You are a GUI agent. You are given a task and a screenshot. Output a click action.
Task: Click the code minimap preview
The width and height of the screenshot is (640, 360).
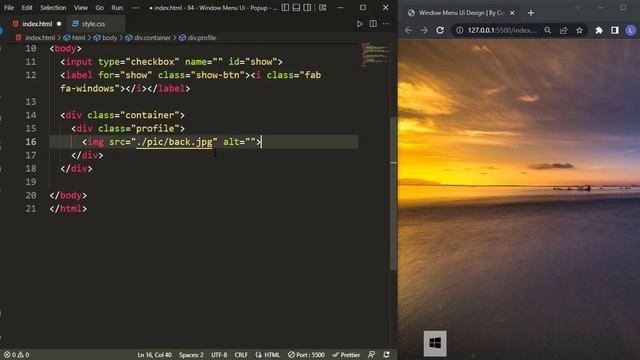(x=375, y=55)
